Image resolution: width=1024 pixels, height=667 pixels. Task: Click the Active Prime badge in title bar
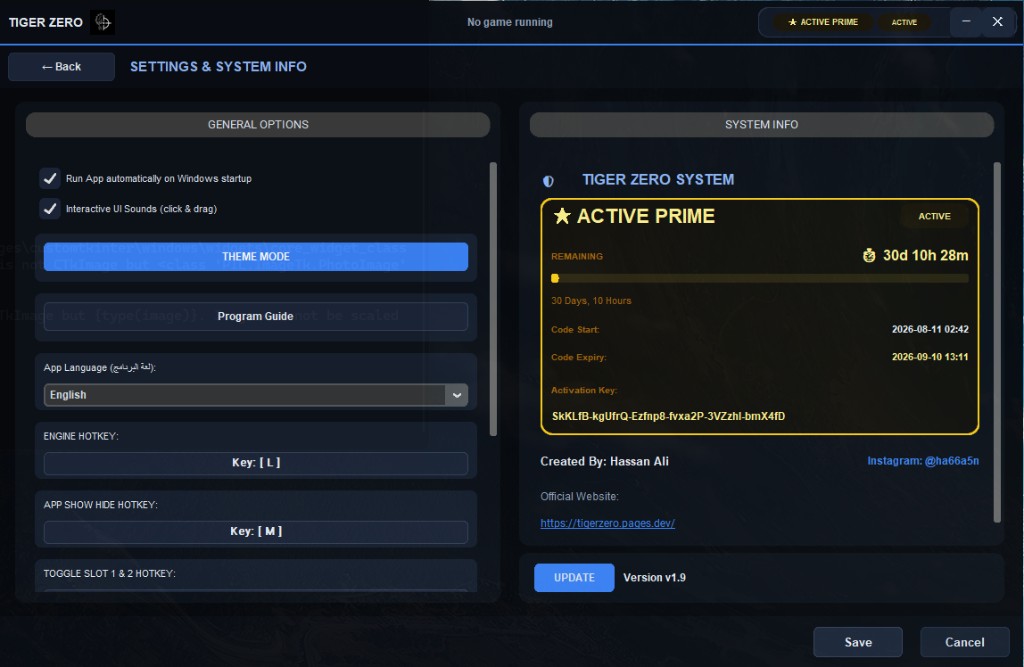tap(824, 22)
